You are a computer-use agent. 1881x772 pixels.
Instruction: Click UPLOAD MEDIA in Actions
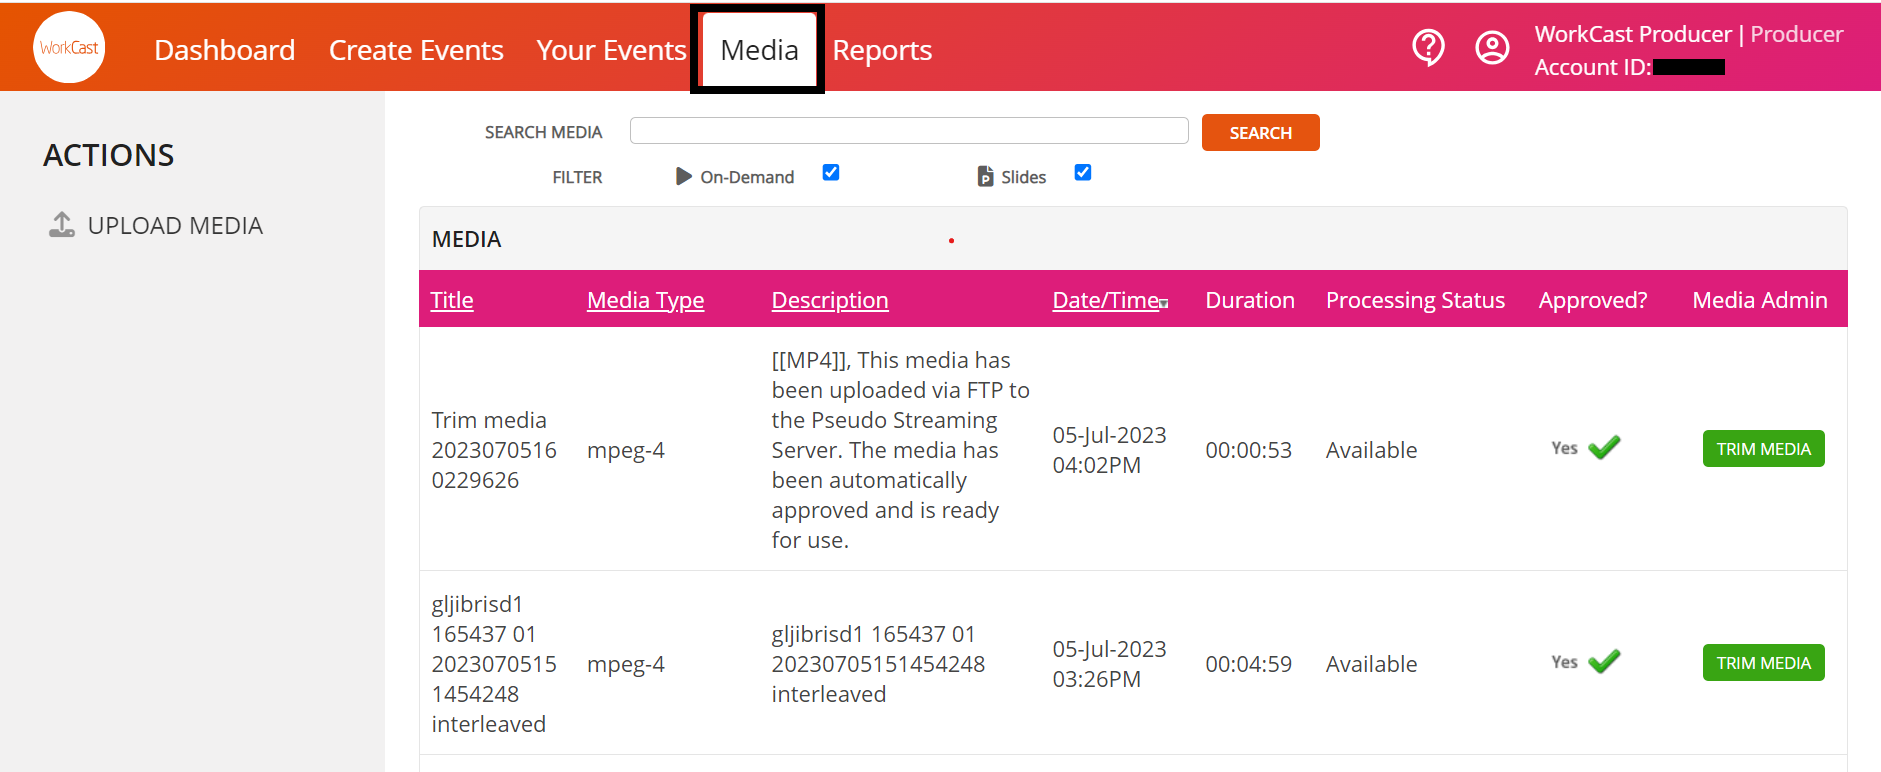175,226
